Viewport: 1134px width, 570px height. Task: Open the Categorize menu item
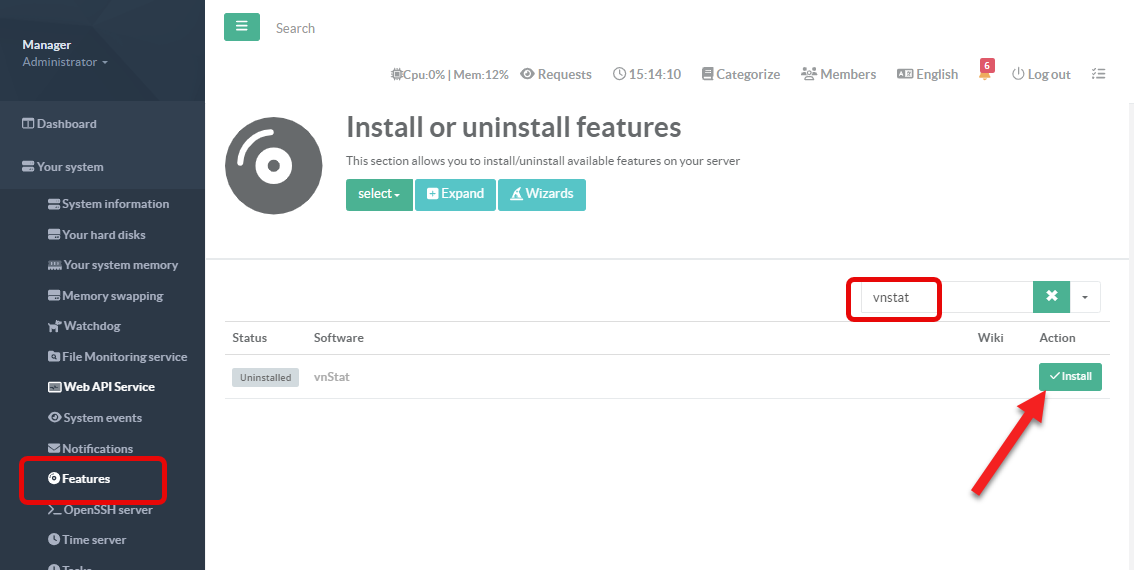point(740,74)
